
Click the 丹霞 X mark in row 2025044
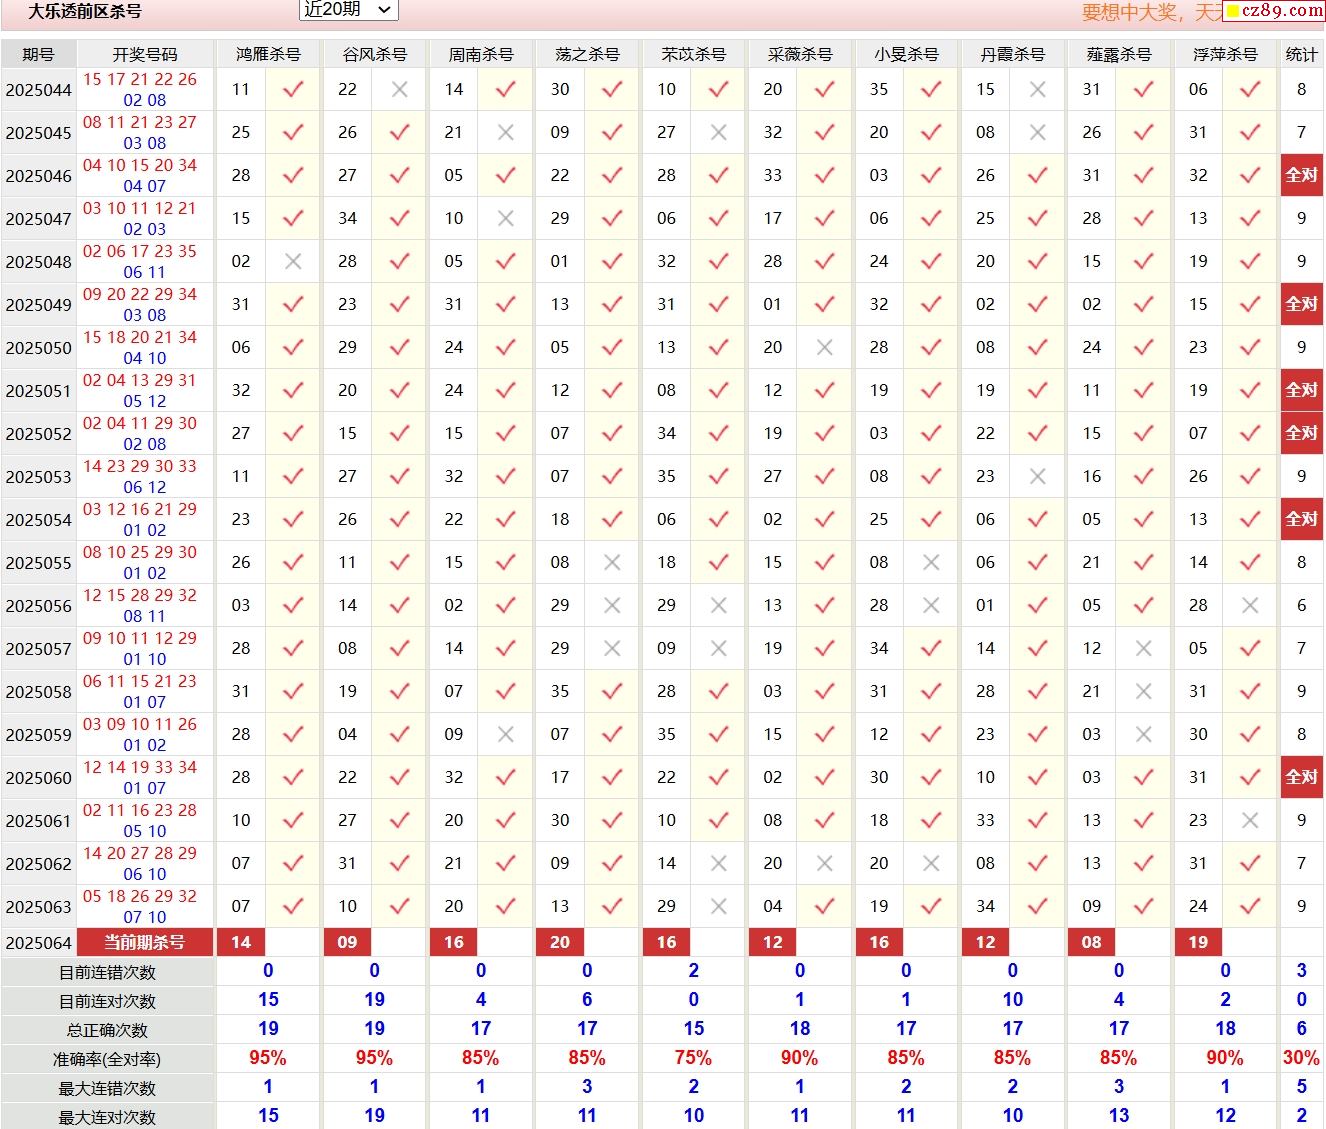[1038, 89]
